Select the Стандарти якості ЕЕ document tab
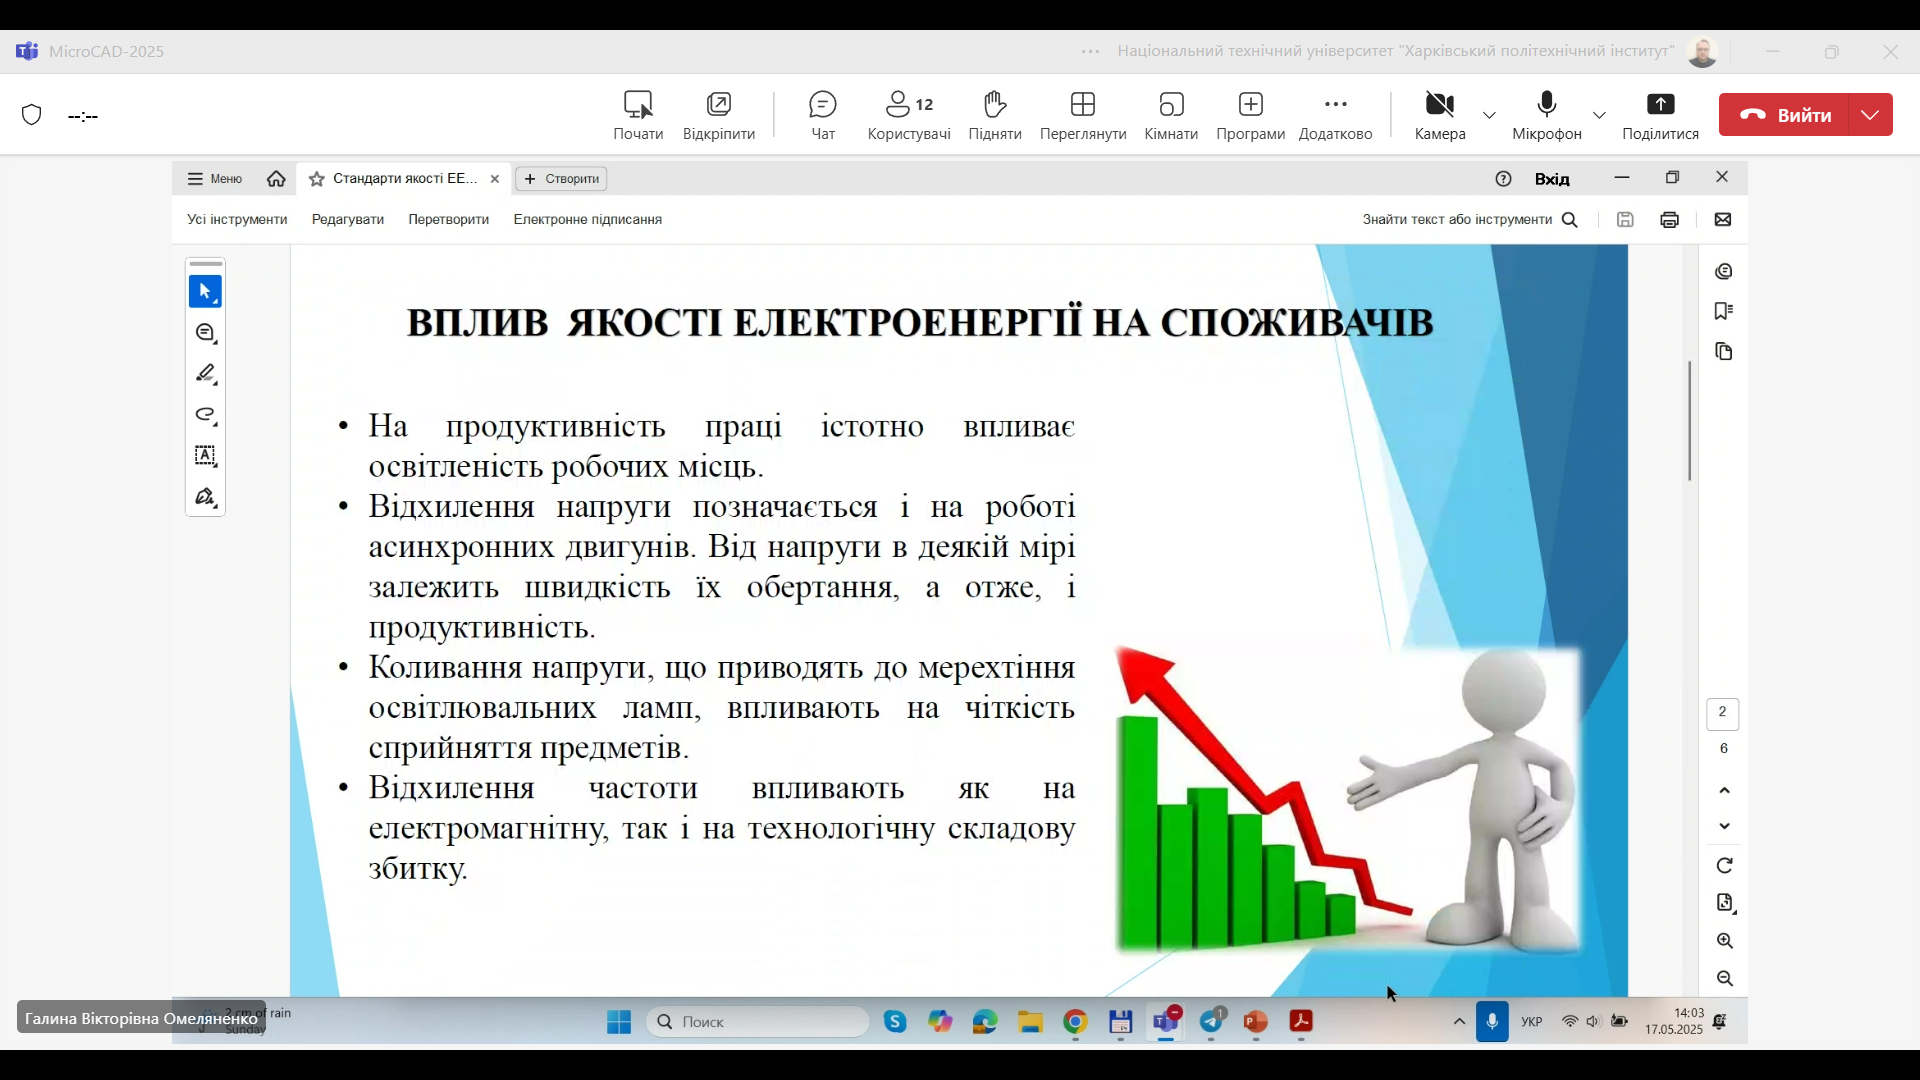 point(404,179)
